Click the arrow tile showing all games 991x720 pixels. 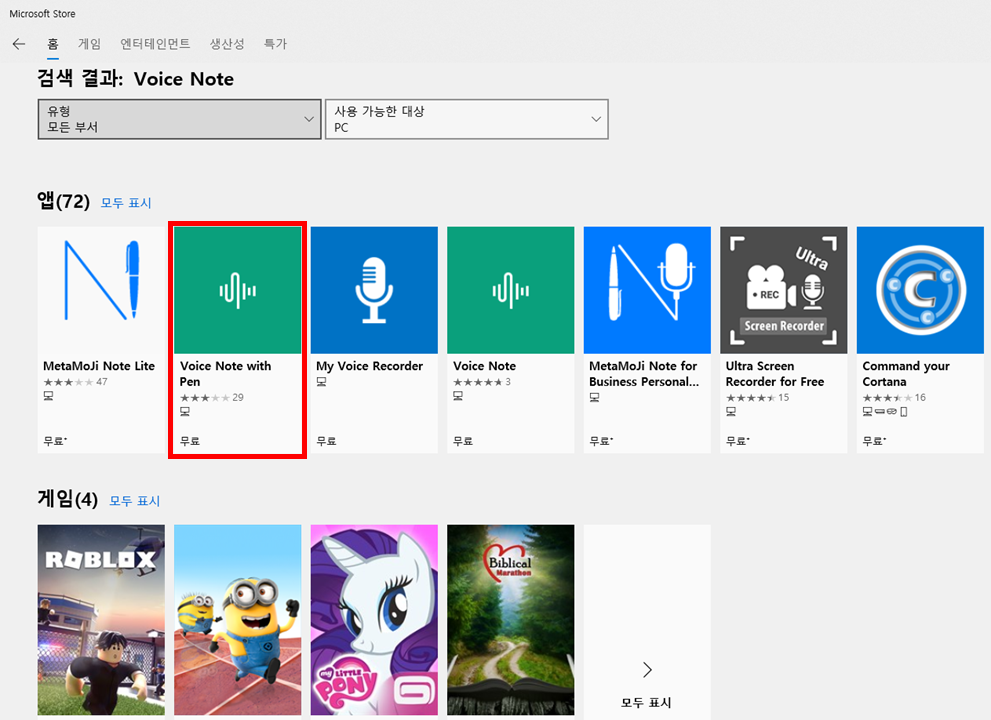coord(647,622)
